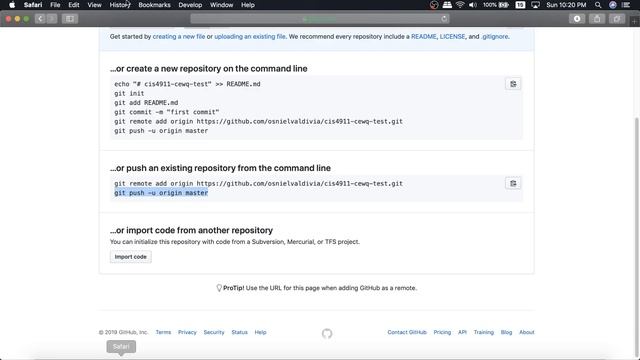Open the LICENSE link

(x=452, y=36)
